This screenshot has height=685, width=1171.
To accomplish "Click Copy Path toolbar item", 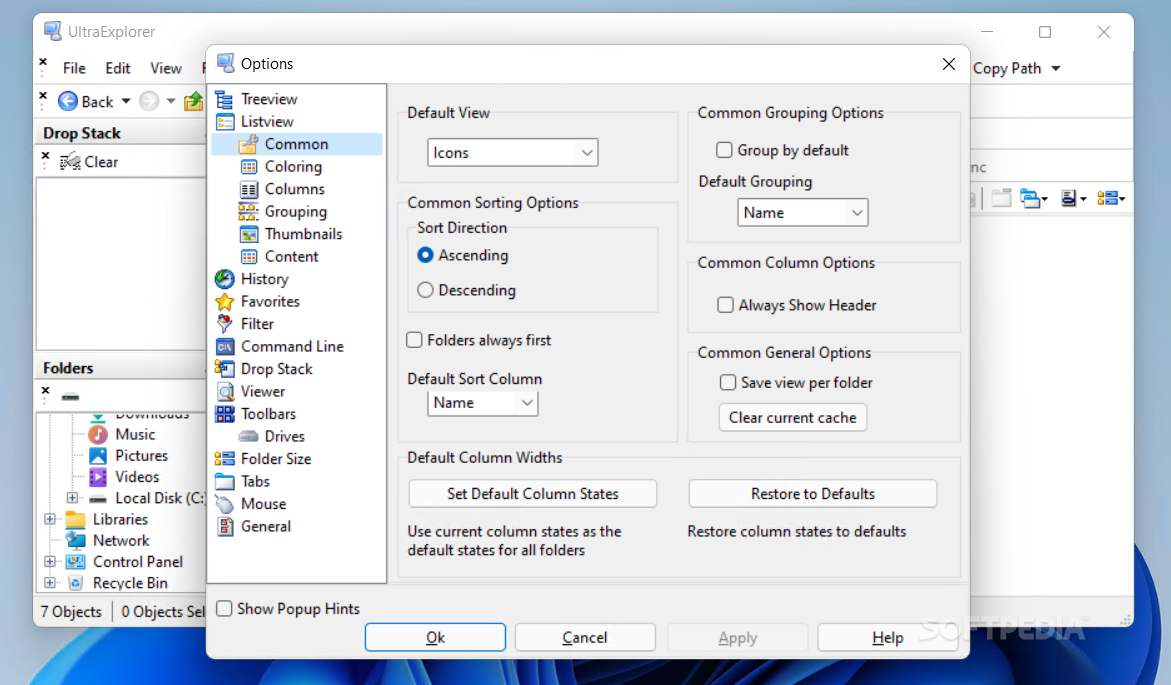I will coord(1007,68).
